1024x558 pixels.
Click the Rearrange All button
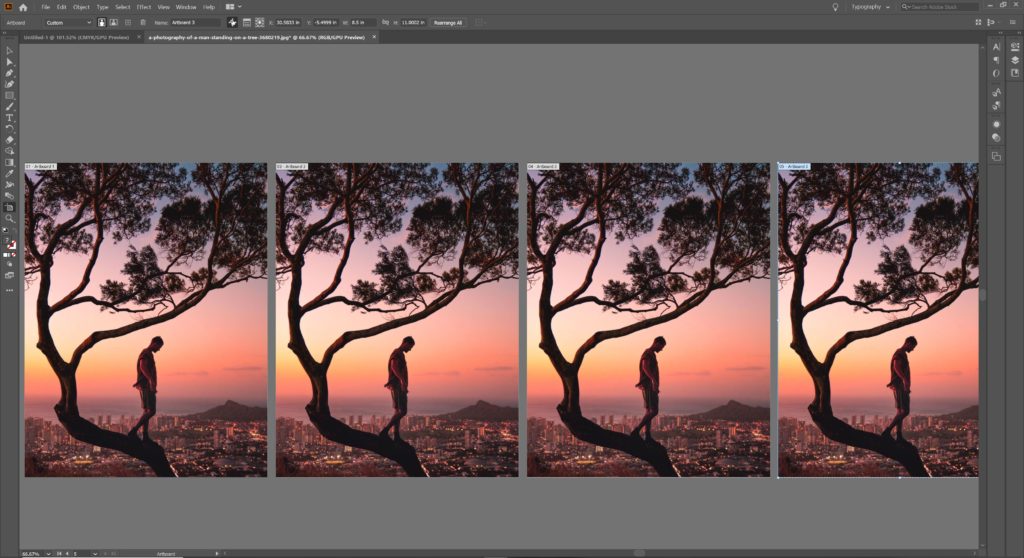click(447, 22)
